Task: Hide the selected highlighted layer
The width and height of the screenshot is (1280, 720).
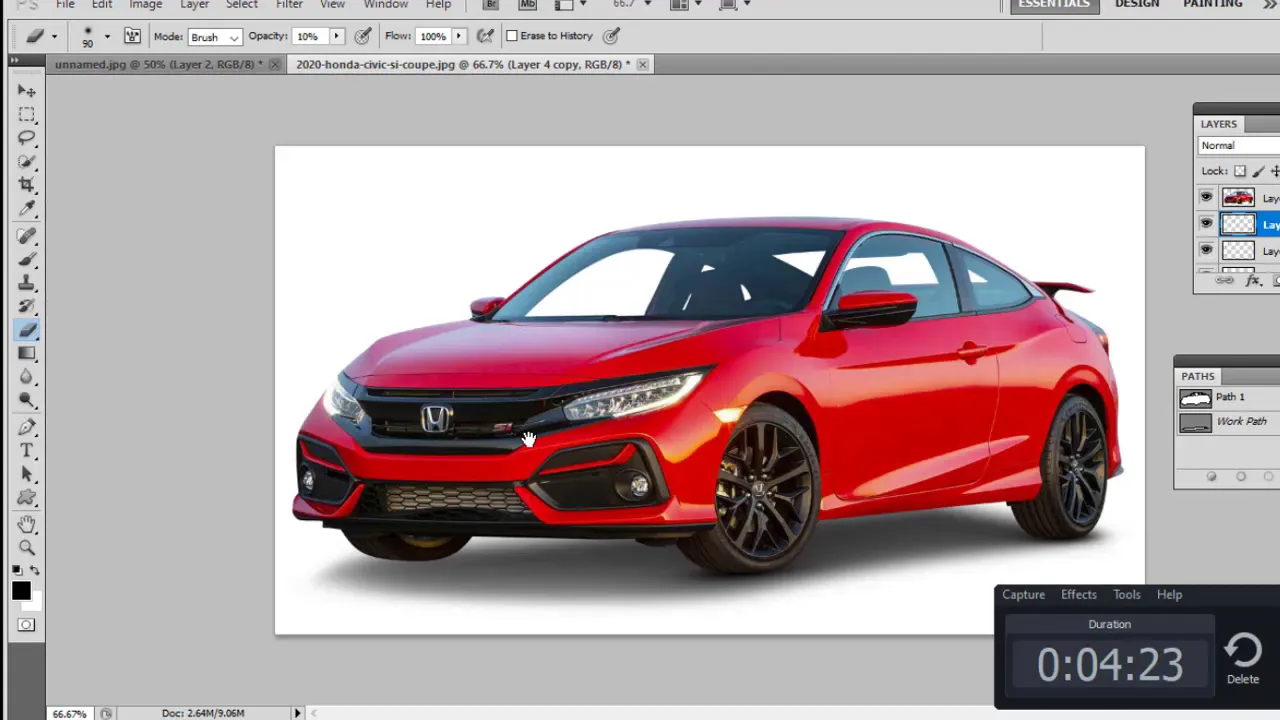Action: 1206,224
